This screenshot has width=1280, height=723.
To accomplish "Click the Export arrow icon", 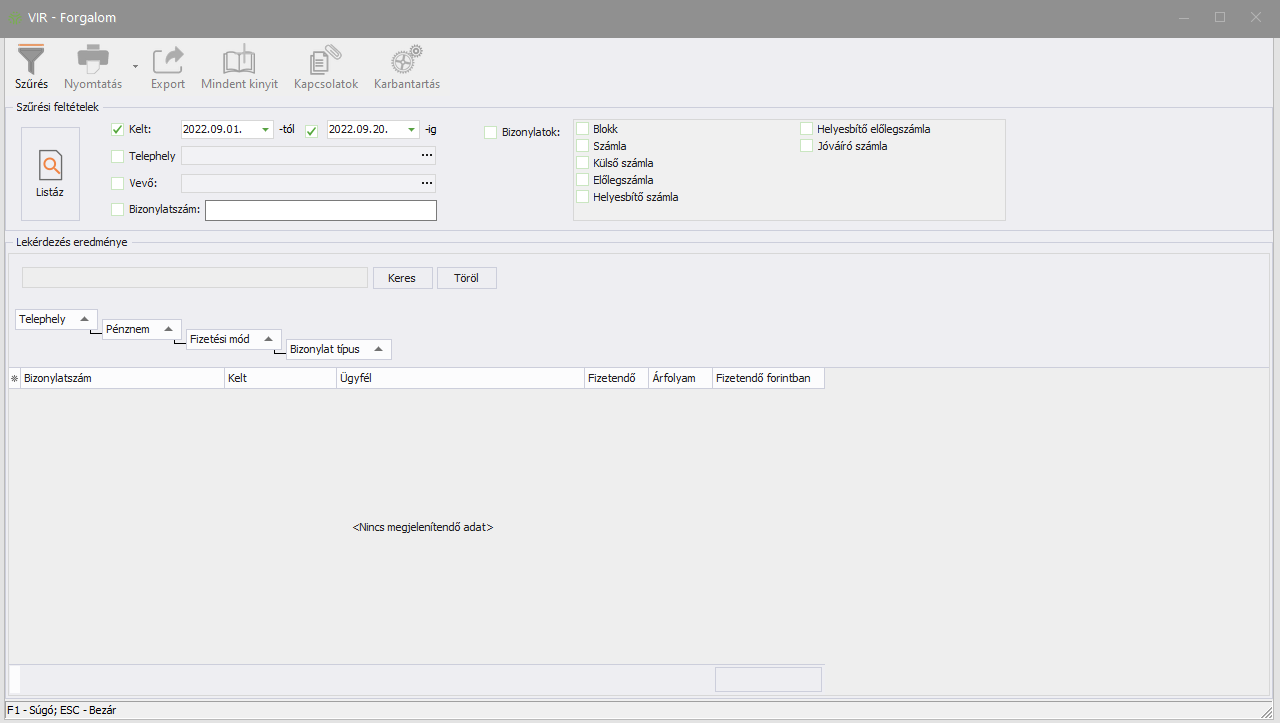I will click(x=168, y=60).
